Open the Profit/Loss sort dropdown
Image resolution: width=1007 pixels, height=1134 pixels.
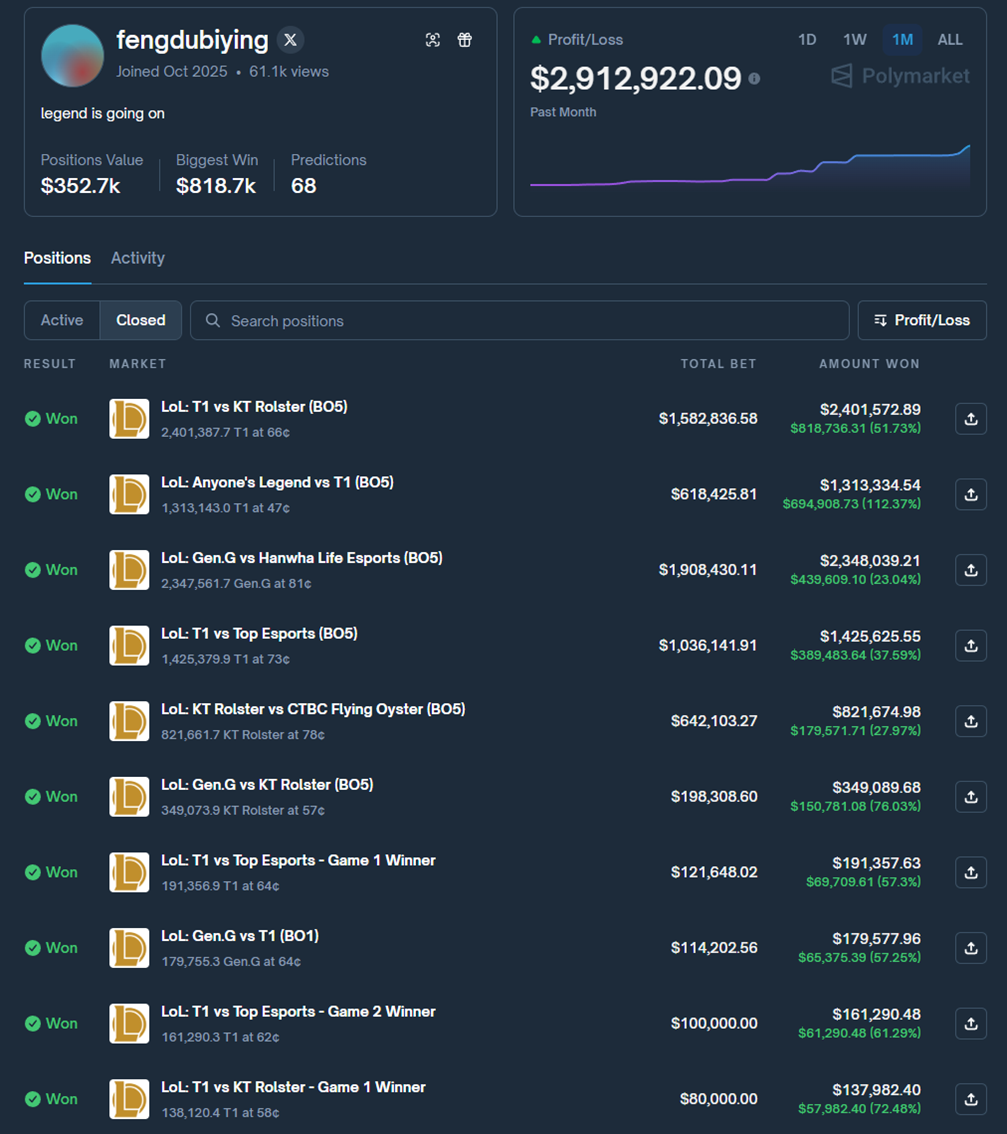click(921, 320)
